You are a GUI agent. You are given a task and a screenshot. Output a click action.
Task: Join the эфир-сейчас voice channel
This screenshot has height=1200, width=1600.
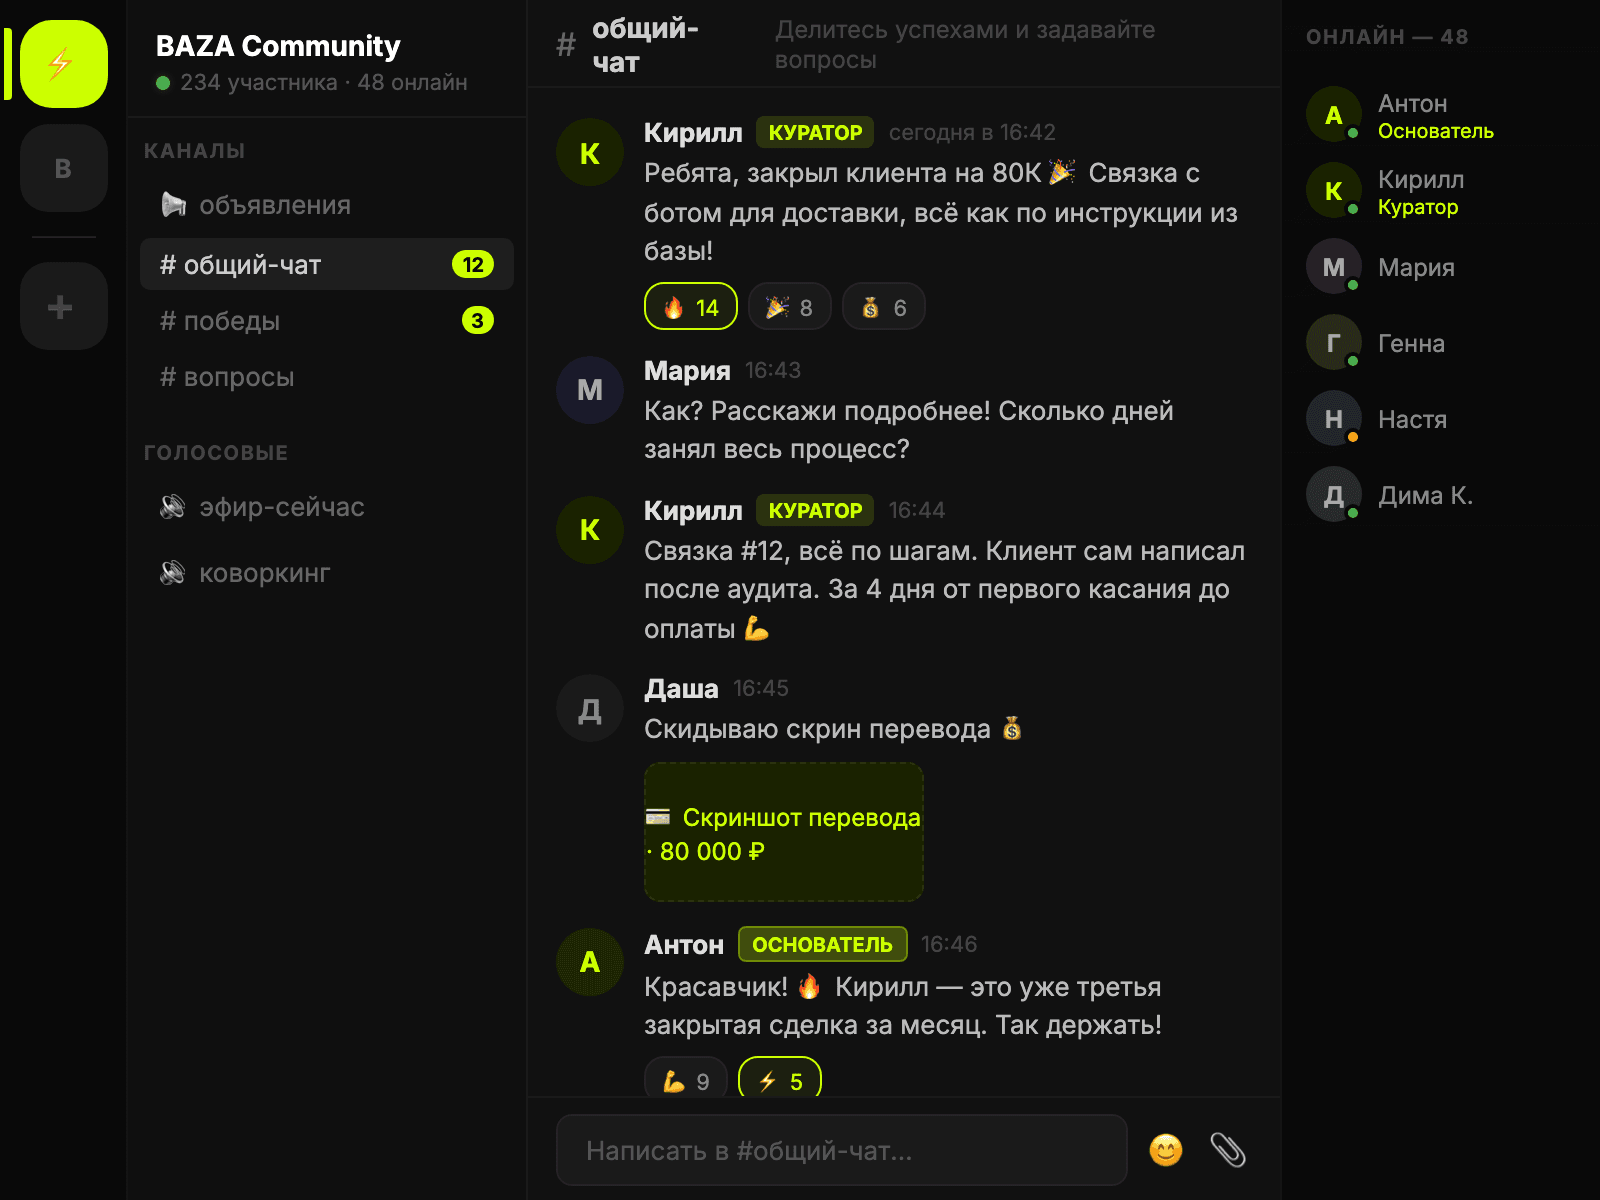(x=327, y=507)
